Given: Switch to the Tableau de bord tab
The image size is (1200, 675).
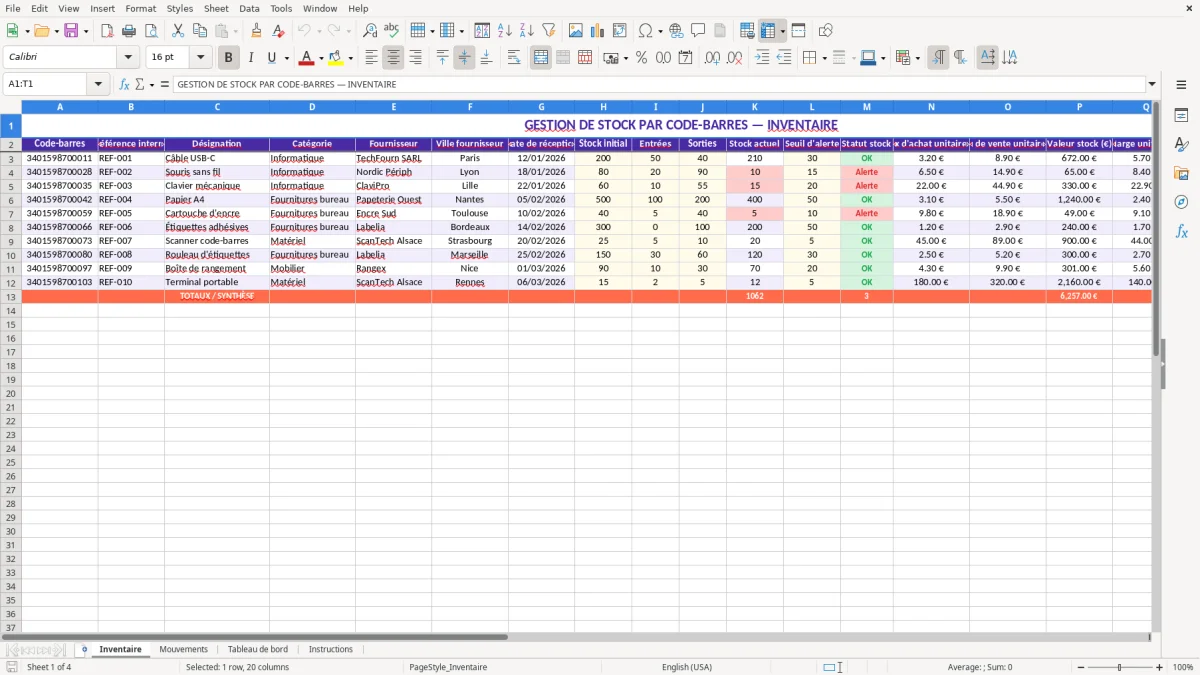Looking at the screenshot, I should [257, 649].
